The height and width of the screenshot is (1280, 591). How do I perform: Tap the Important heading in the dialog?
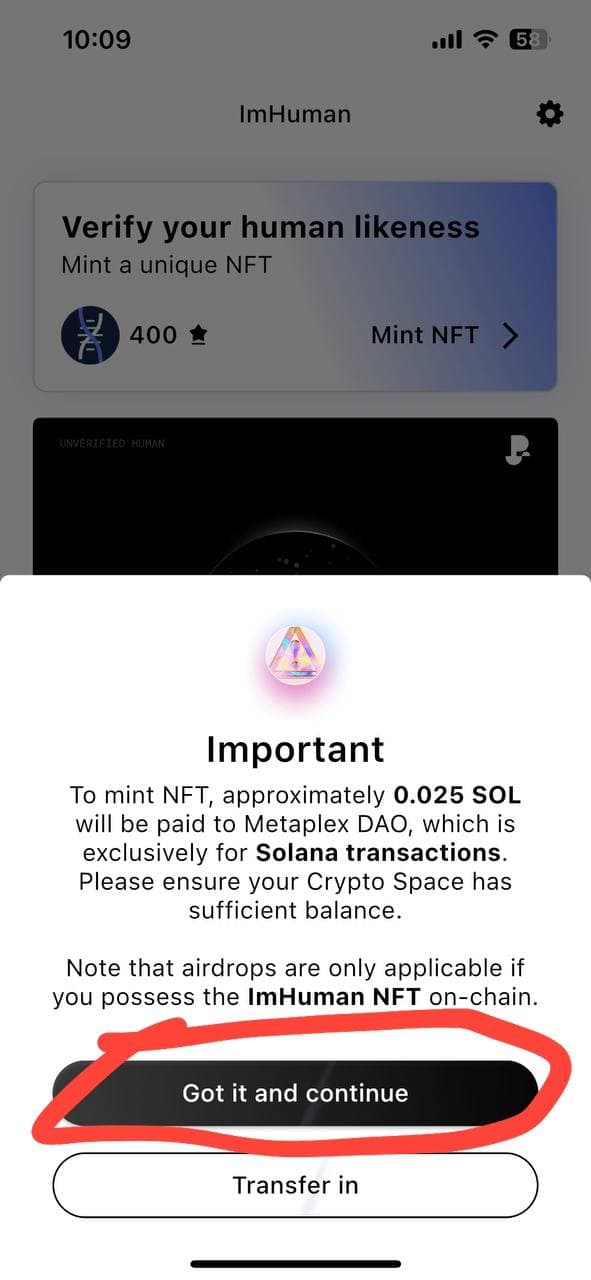pos(295,749)
